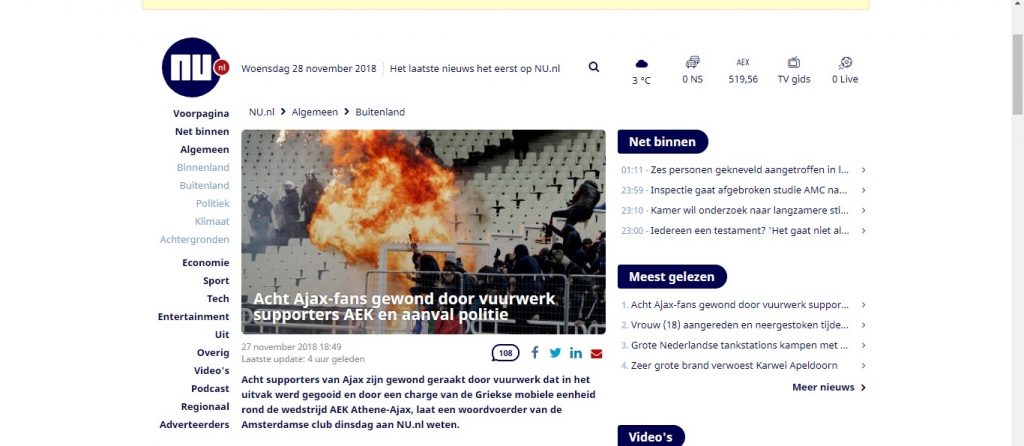Open headline Iedereen een testament?
The width and height of the screenshot is (1024, 446).
point(750,231)
